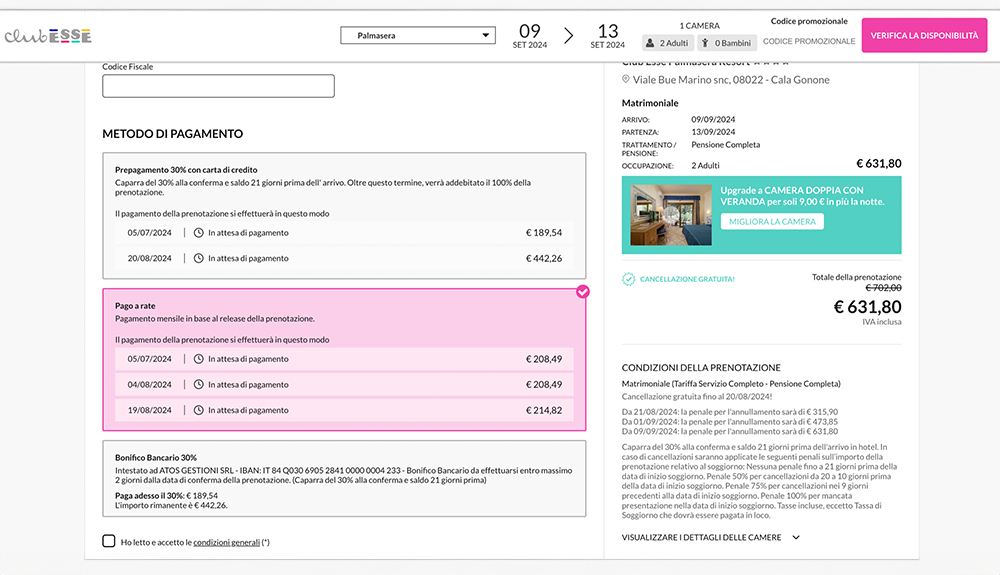The width and height of the screenshot is (1000, 575).
Task: Click clock icon on the 05/07/2024 €208,49 row
Action: (198, 359)
